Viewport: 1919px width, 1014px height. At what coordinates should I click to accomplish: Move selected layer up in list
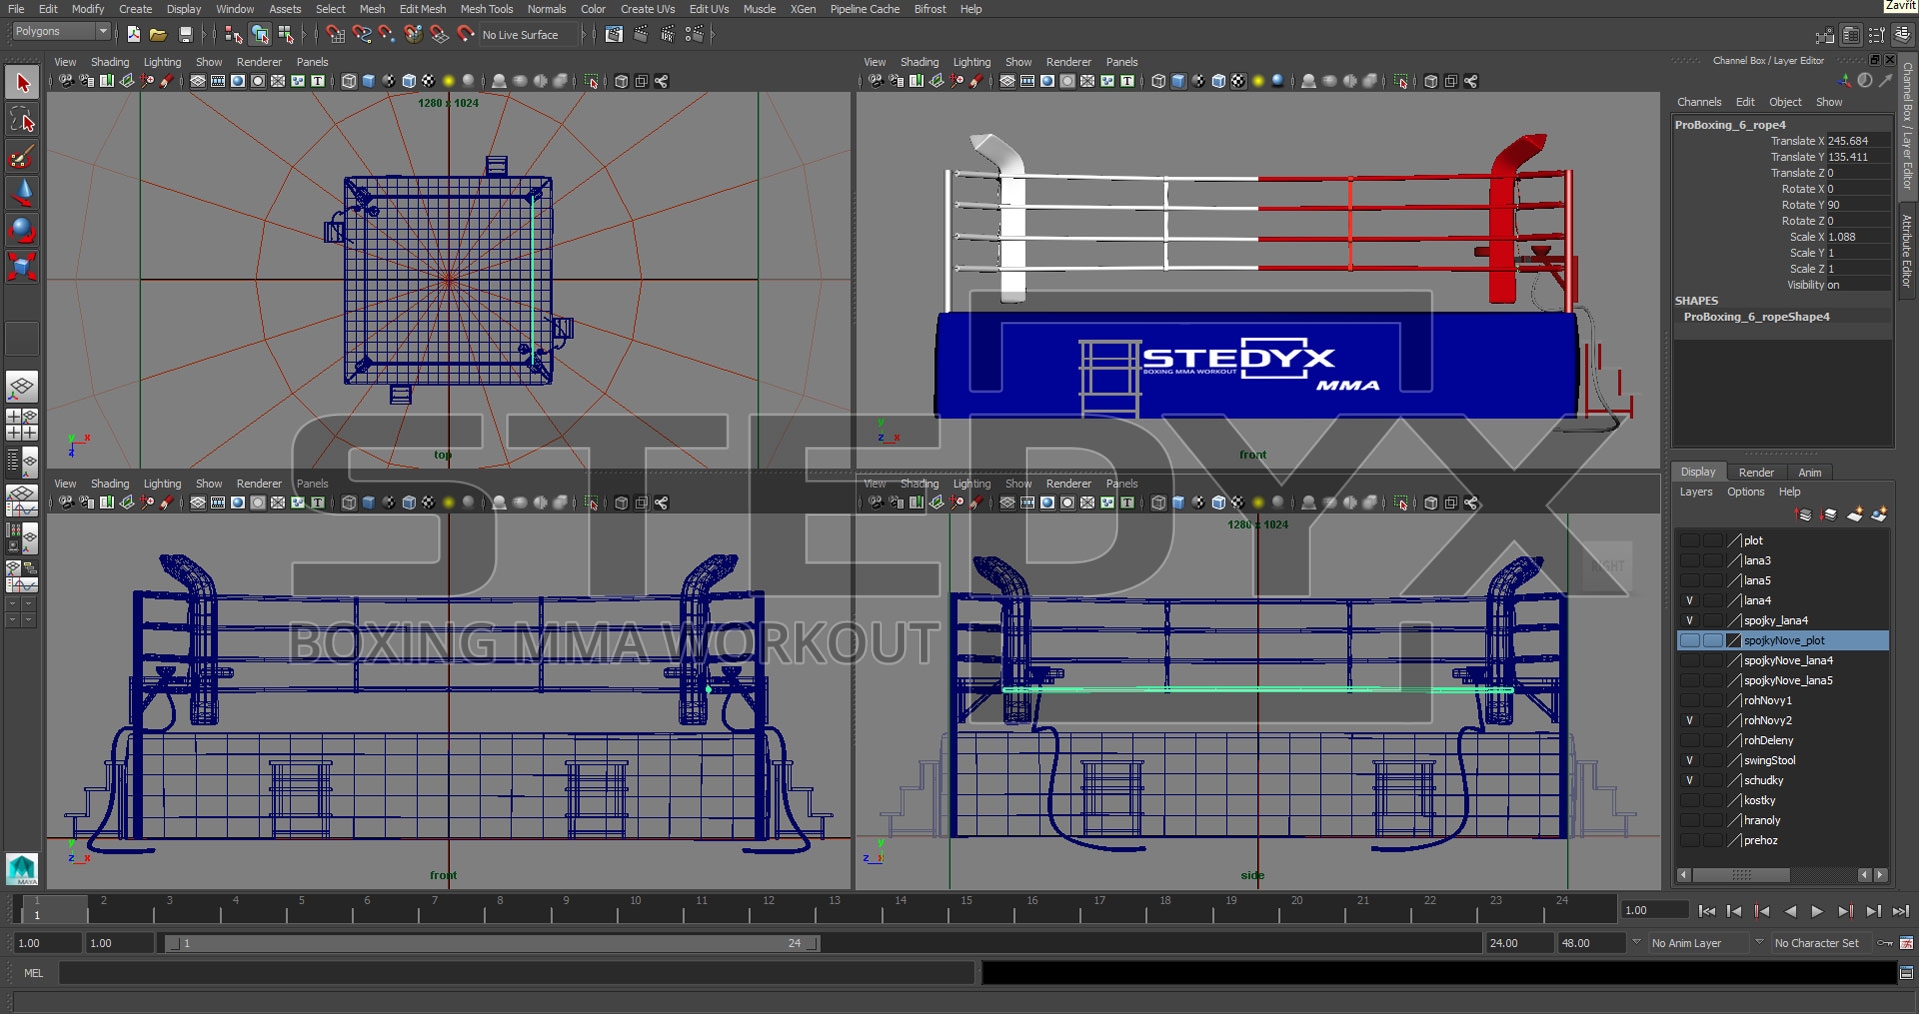(x=1804, y=514)
